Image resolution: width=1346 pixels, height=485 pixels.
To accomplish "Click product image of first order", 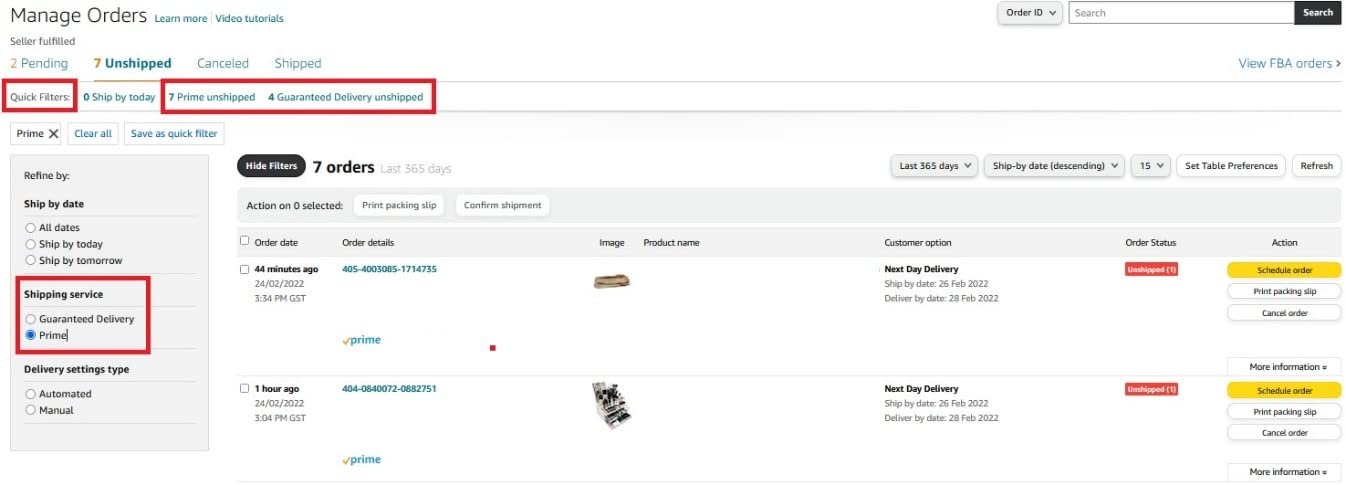I will pyautogui.click(x=611, y=282).
